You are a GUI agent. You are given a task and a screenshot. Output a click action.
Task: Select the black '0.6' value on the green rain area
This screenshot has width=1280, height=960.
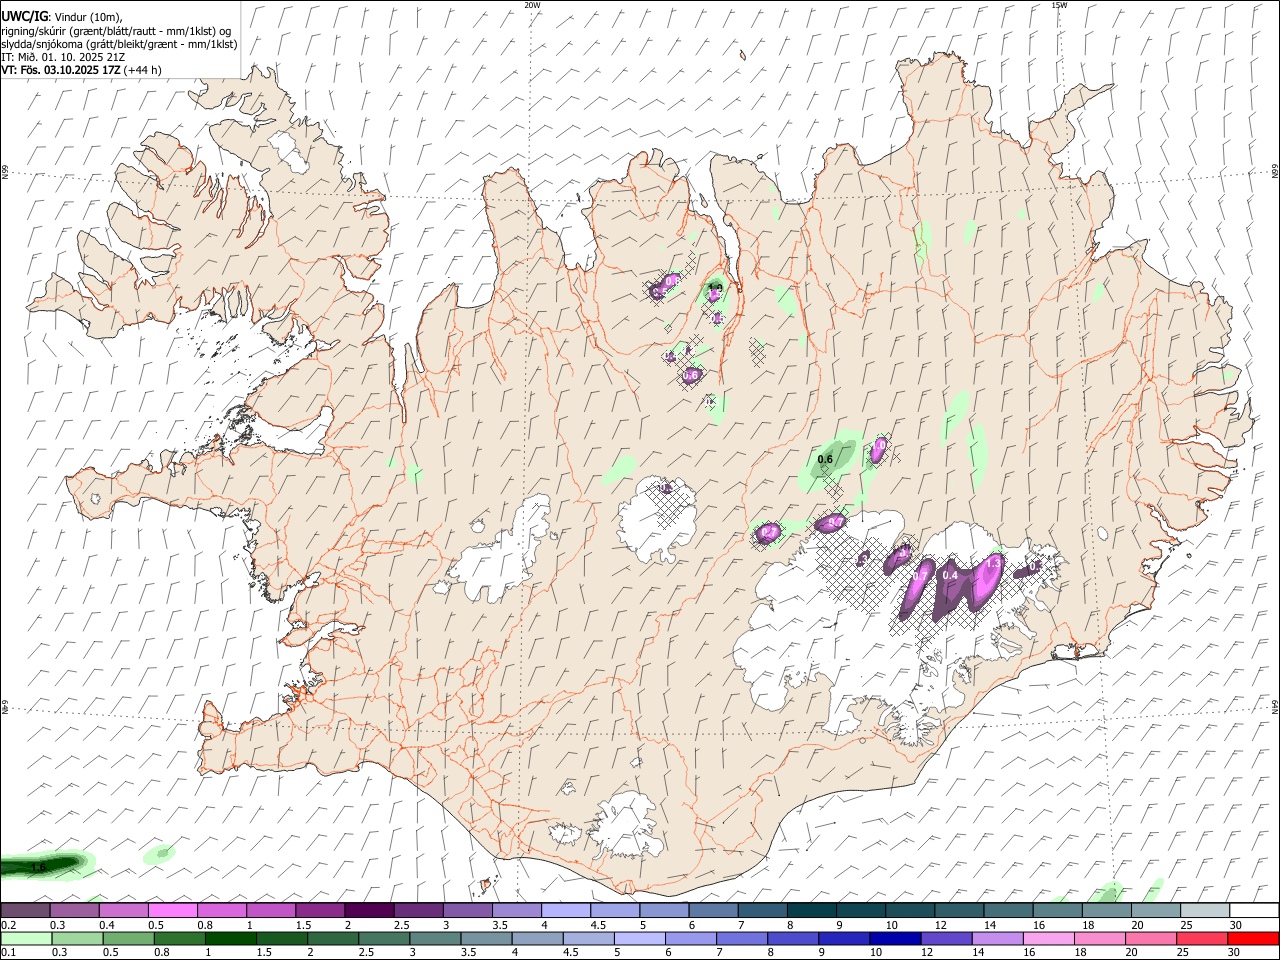tap(825, 460)
